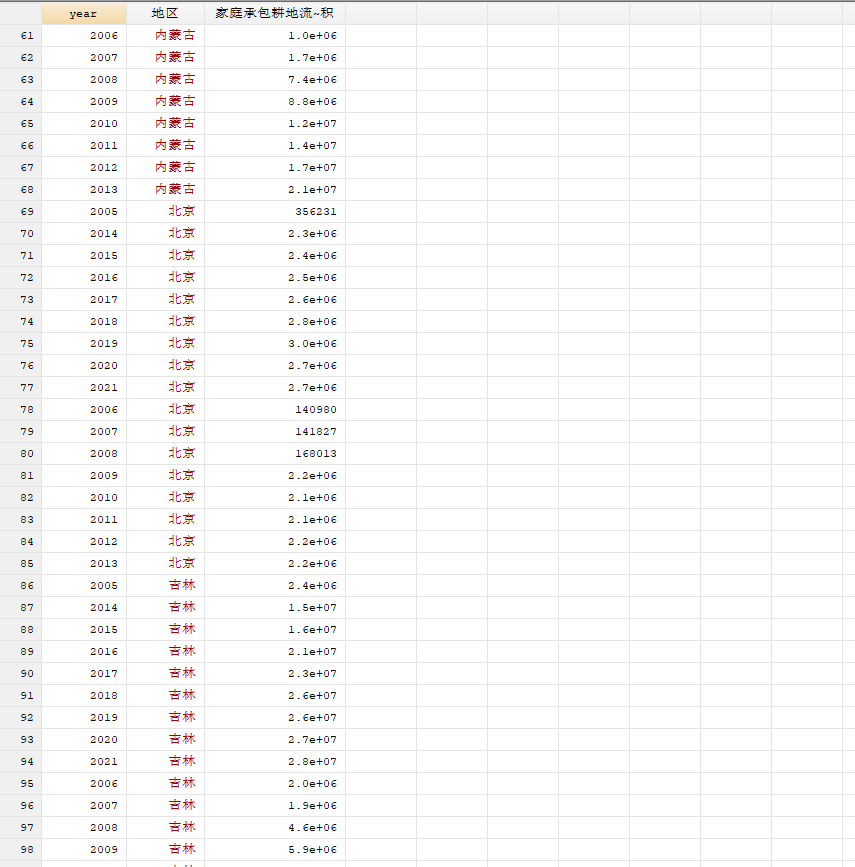Screen dimensions: 855x867
Task: Click the 1.2e+07 value in row 65
Action: pos(312,123)
